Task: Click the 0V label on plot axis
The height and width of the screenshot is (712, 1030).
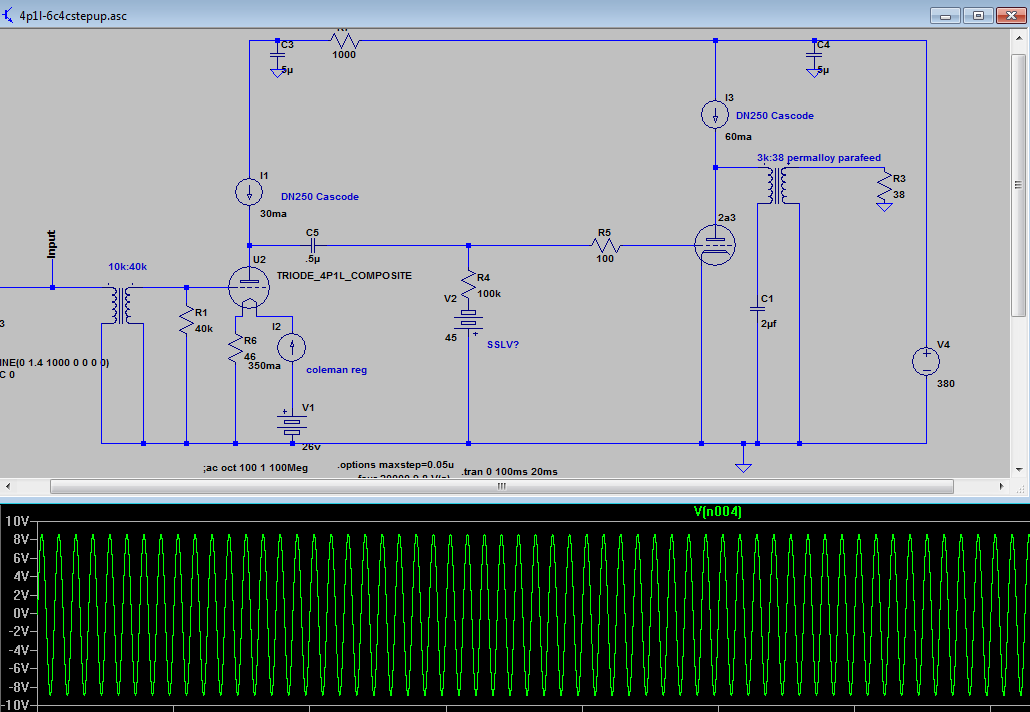Action: [x=20, y=613]
